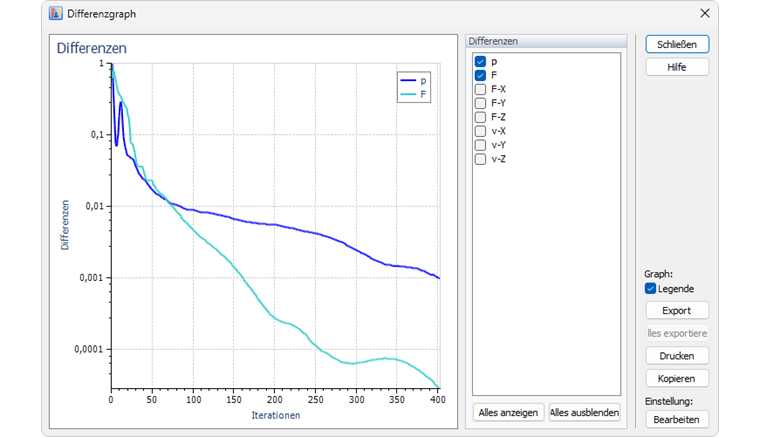Image resolution: width=760 pixels, height=437 pixels.
Task: Click the Export button
Action: pos(677,311)
